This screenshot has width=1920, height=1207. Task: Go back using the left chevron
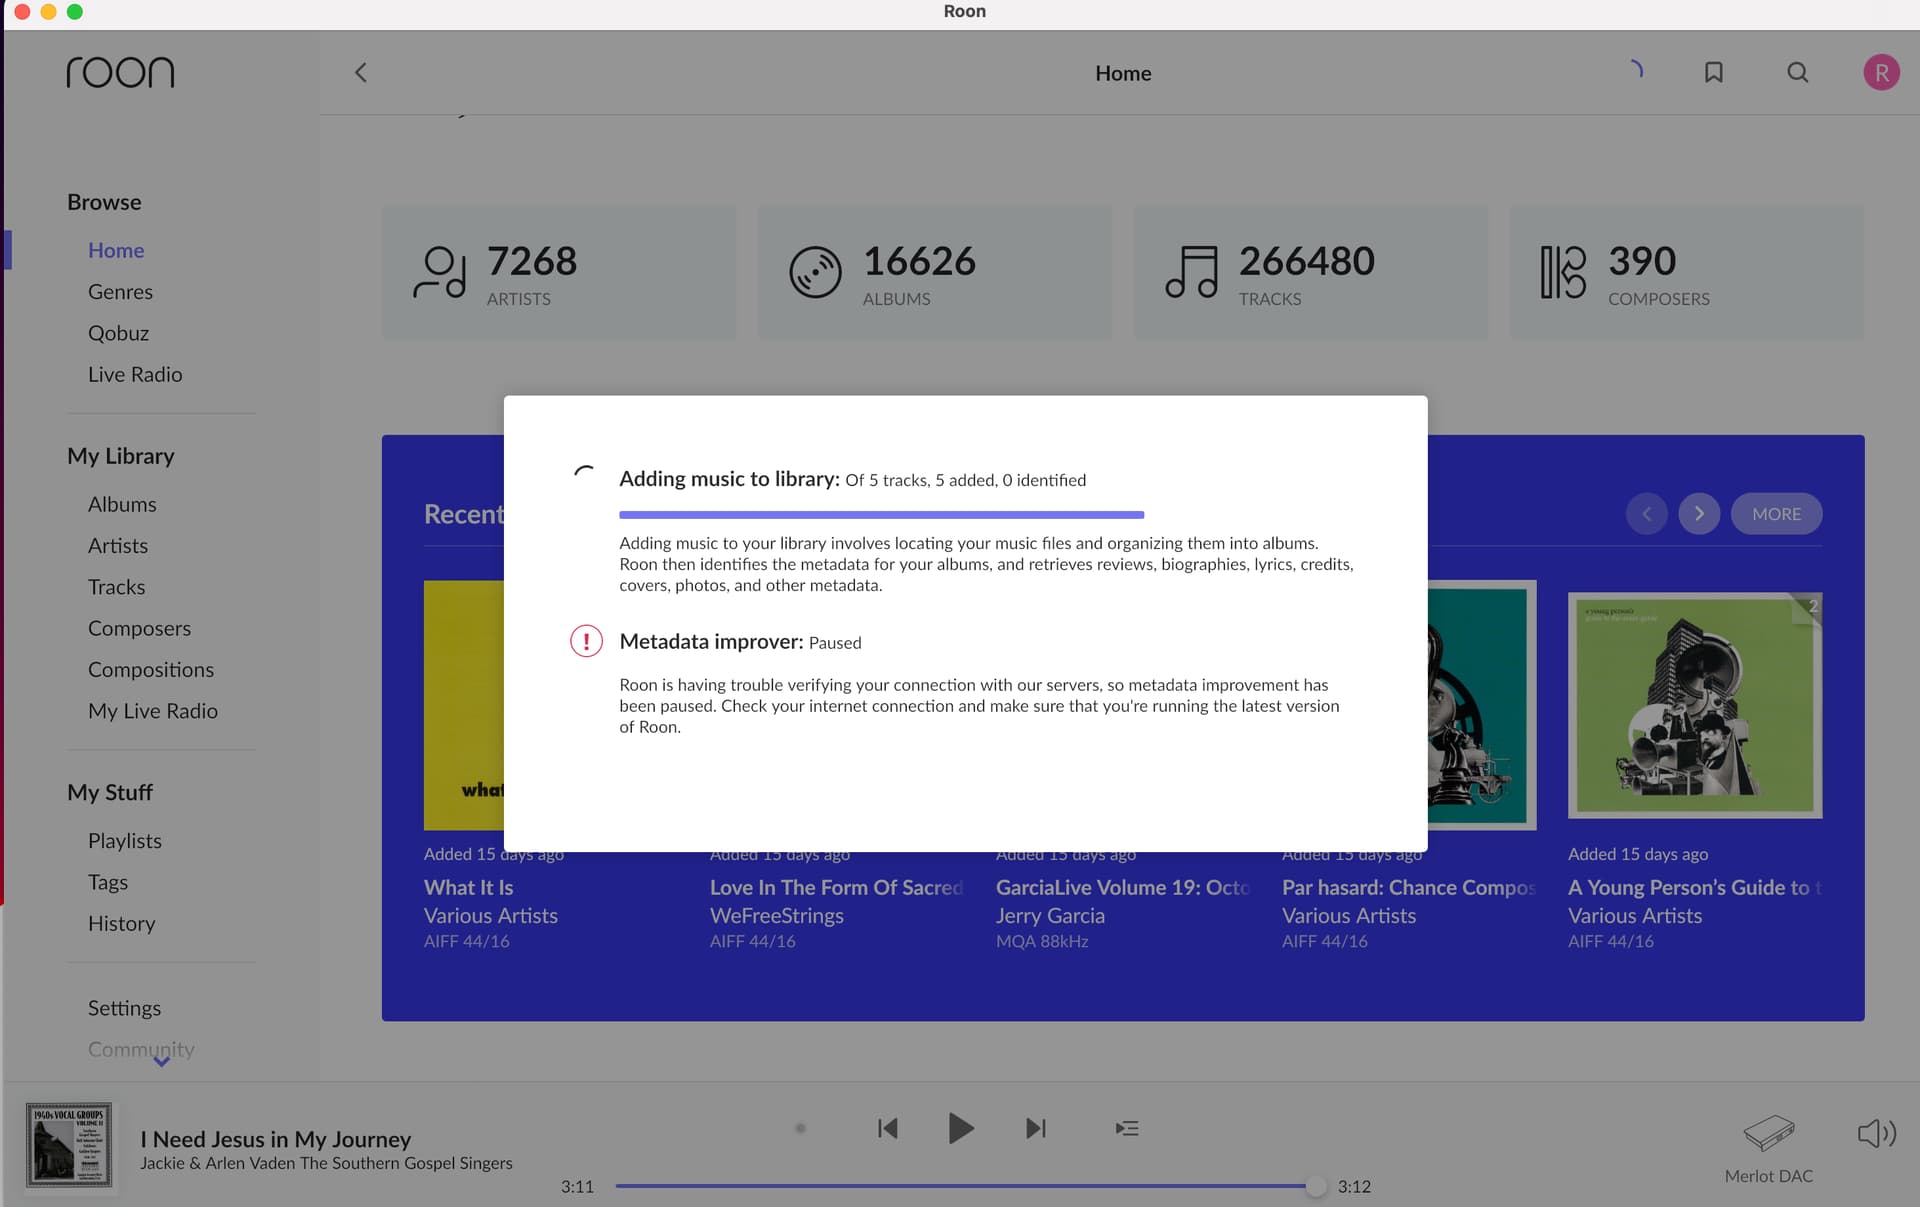pos(361,72)
